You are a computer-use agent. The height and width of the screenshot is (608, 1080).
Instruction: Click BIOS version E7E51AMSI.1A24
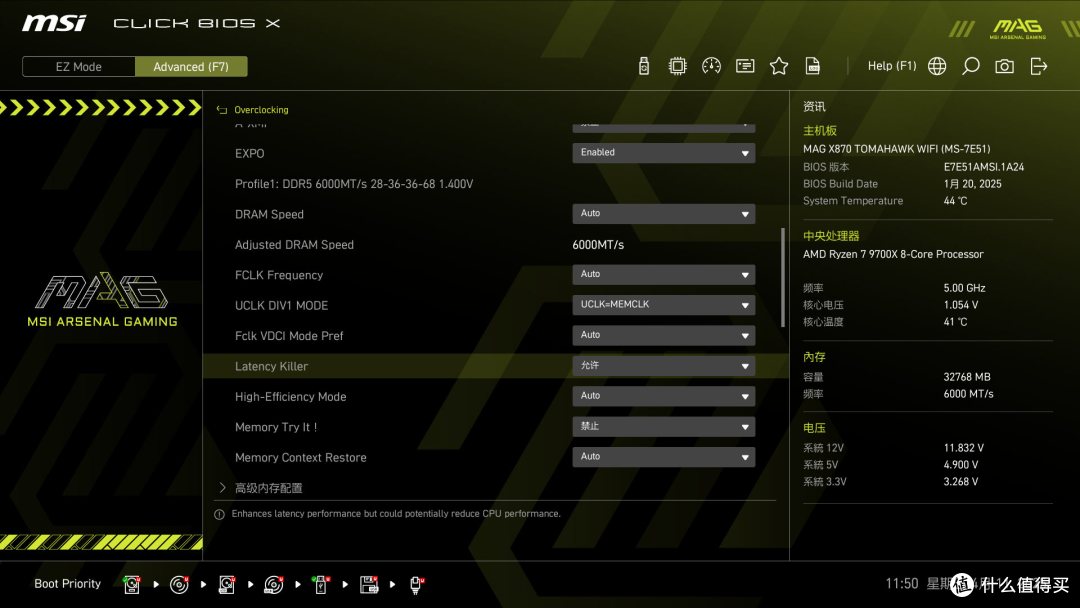point(984,167)
